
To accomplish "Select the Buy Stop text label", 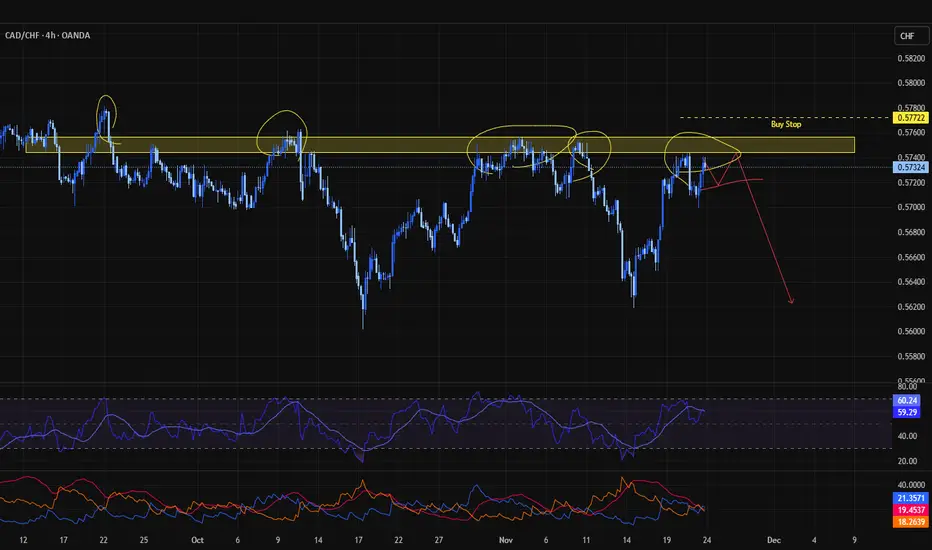I will (785, 125).
